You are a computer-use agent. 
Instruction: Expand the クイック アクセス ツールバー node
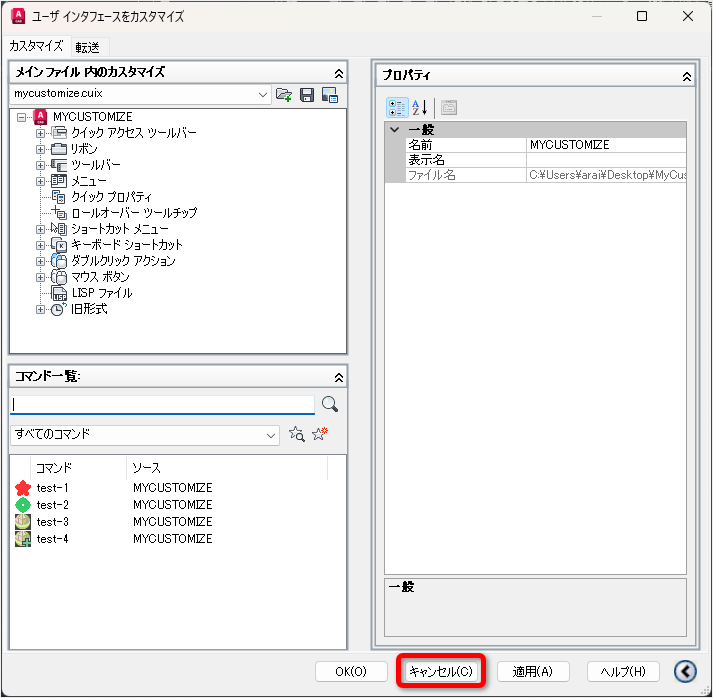pos(40,133)
